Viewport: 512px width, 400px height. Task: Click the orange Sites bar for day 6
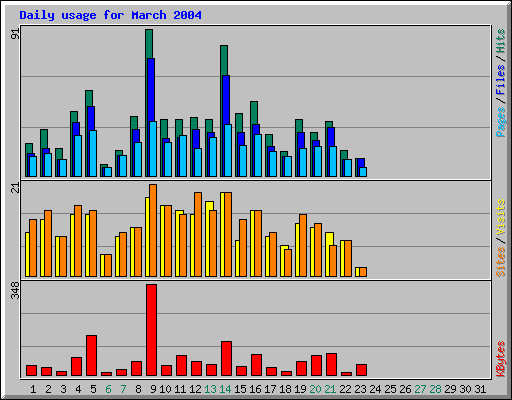pyautogui.click(x=108, y=265)
